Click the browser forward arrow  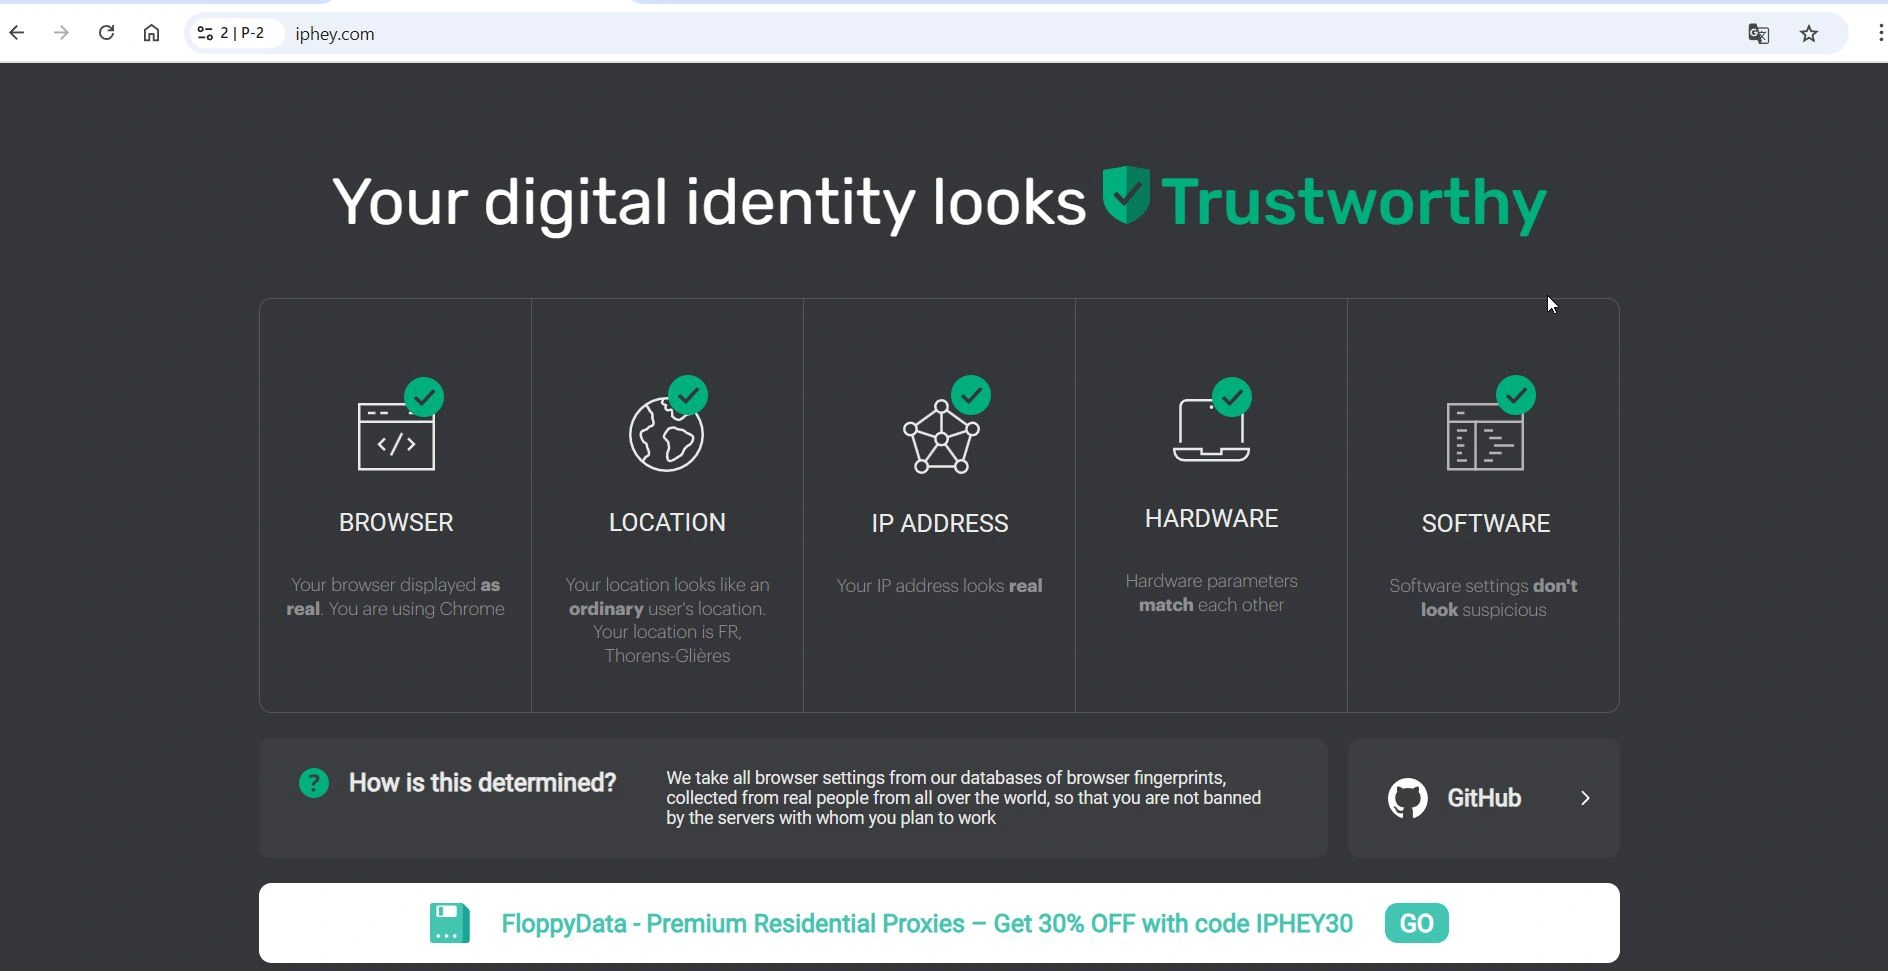coord(62,33)
